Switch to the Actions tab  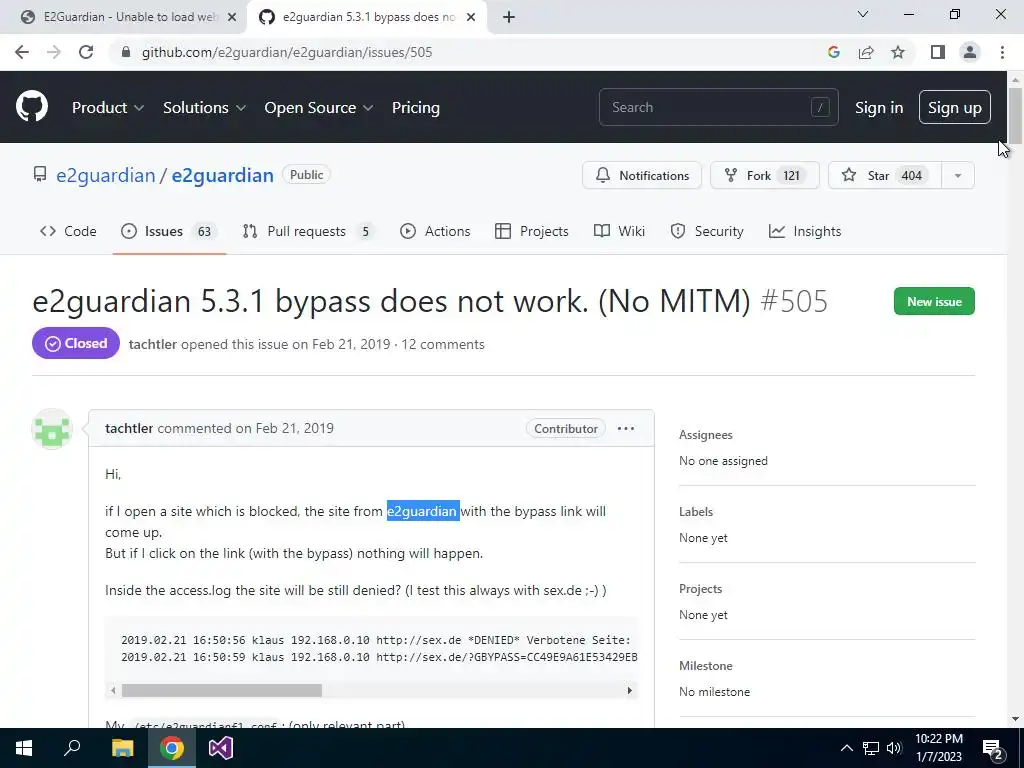435,231
